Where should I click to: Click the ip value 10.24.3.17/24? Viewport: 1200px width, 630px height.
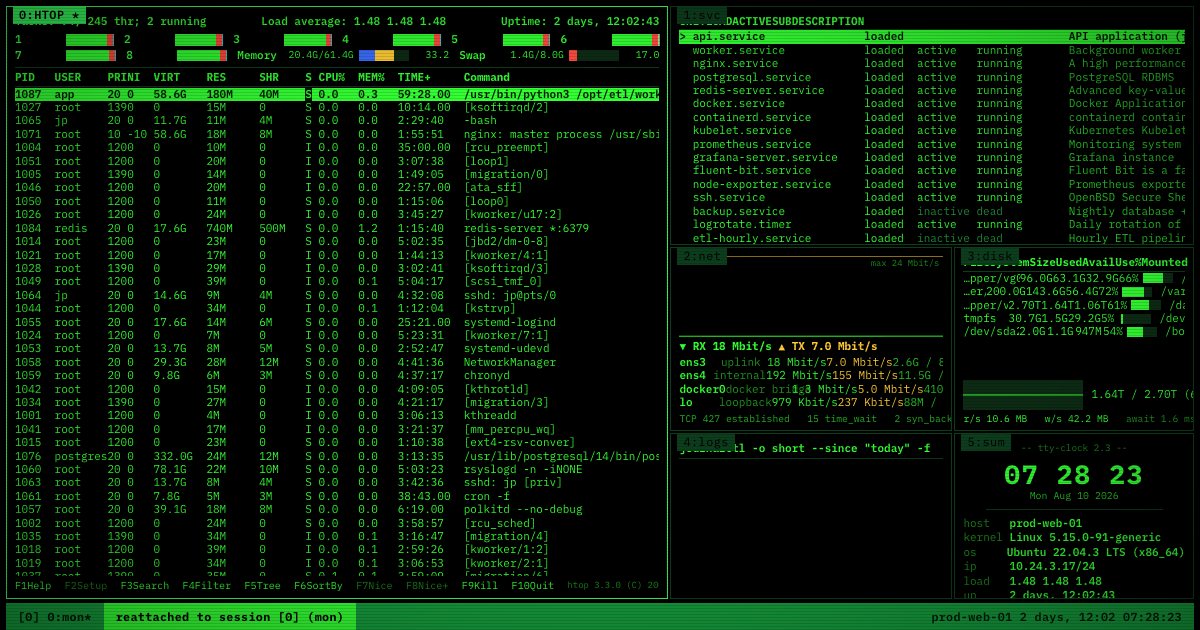[1051, 566]
